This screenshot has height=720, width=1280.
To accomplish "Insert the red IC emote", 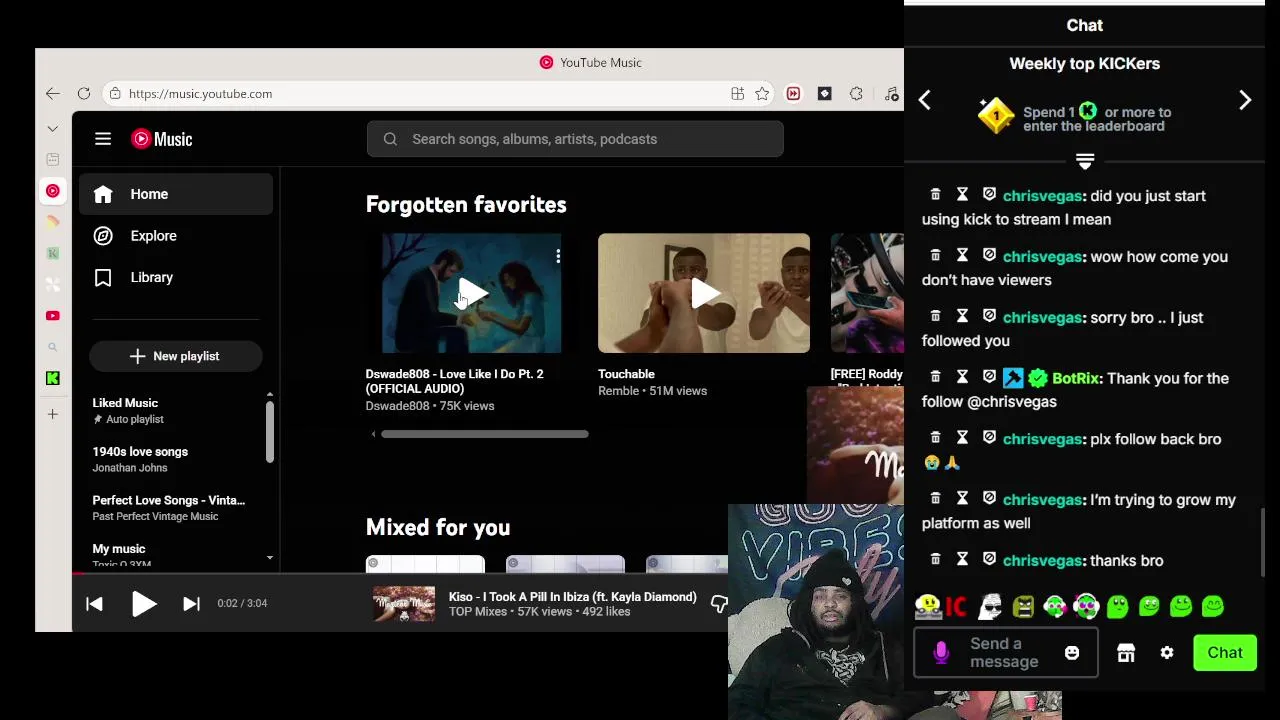I will 957,606.
